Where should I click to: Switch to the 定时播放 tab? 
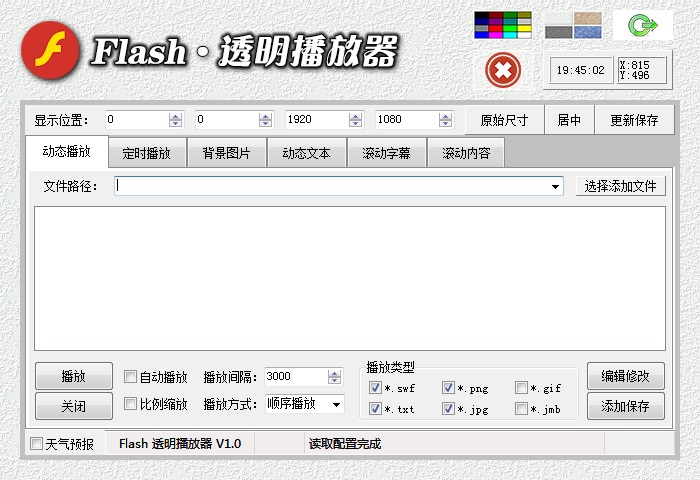pyautogui.click(x=147, y=153)
